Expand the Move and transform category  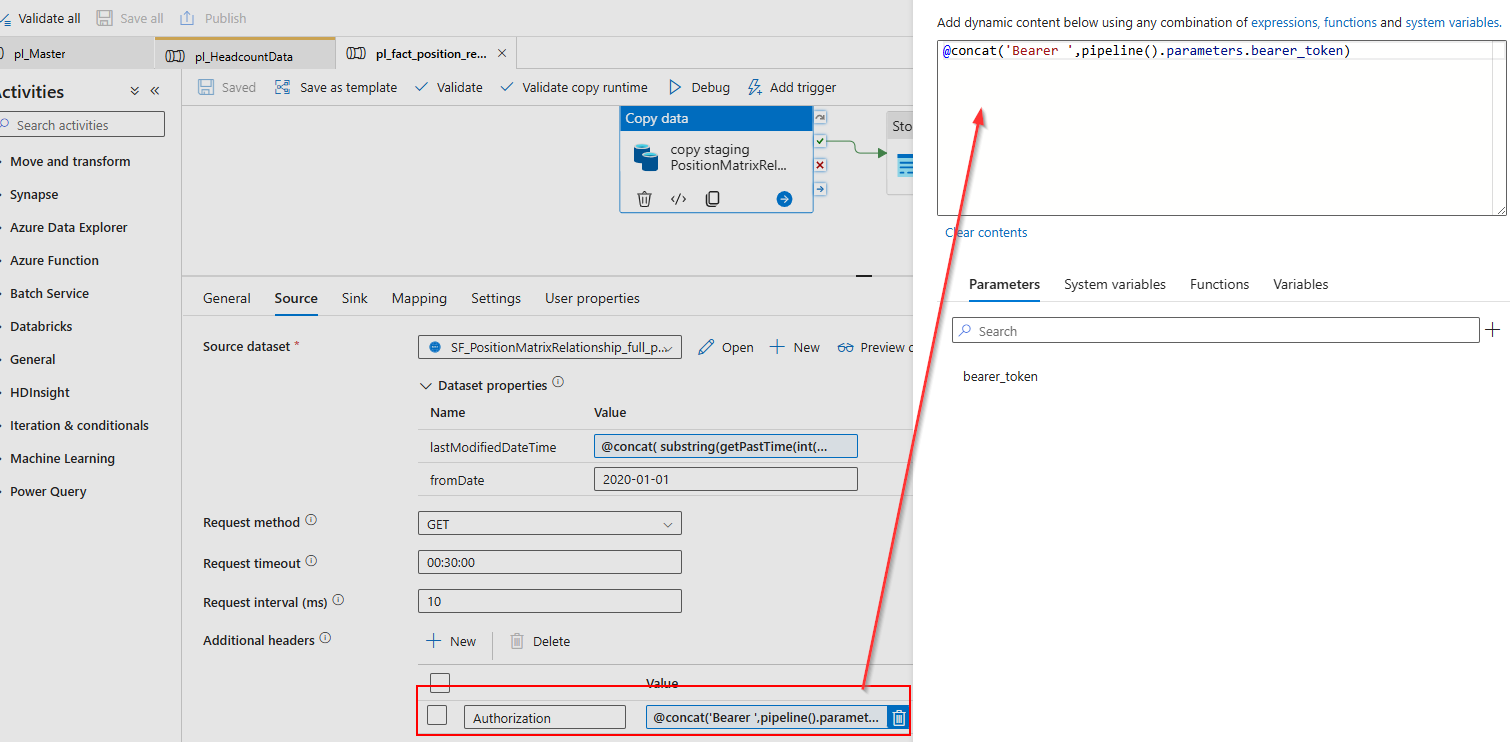tap(70, 161)
